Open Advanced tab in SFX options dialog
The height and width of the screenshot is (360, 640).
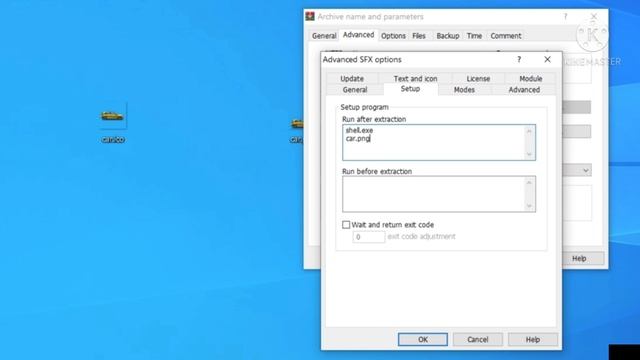click(x=524, y=90)
